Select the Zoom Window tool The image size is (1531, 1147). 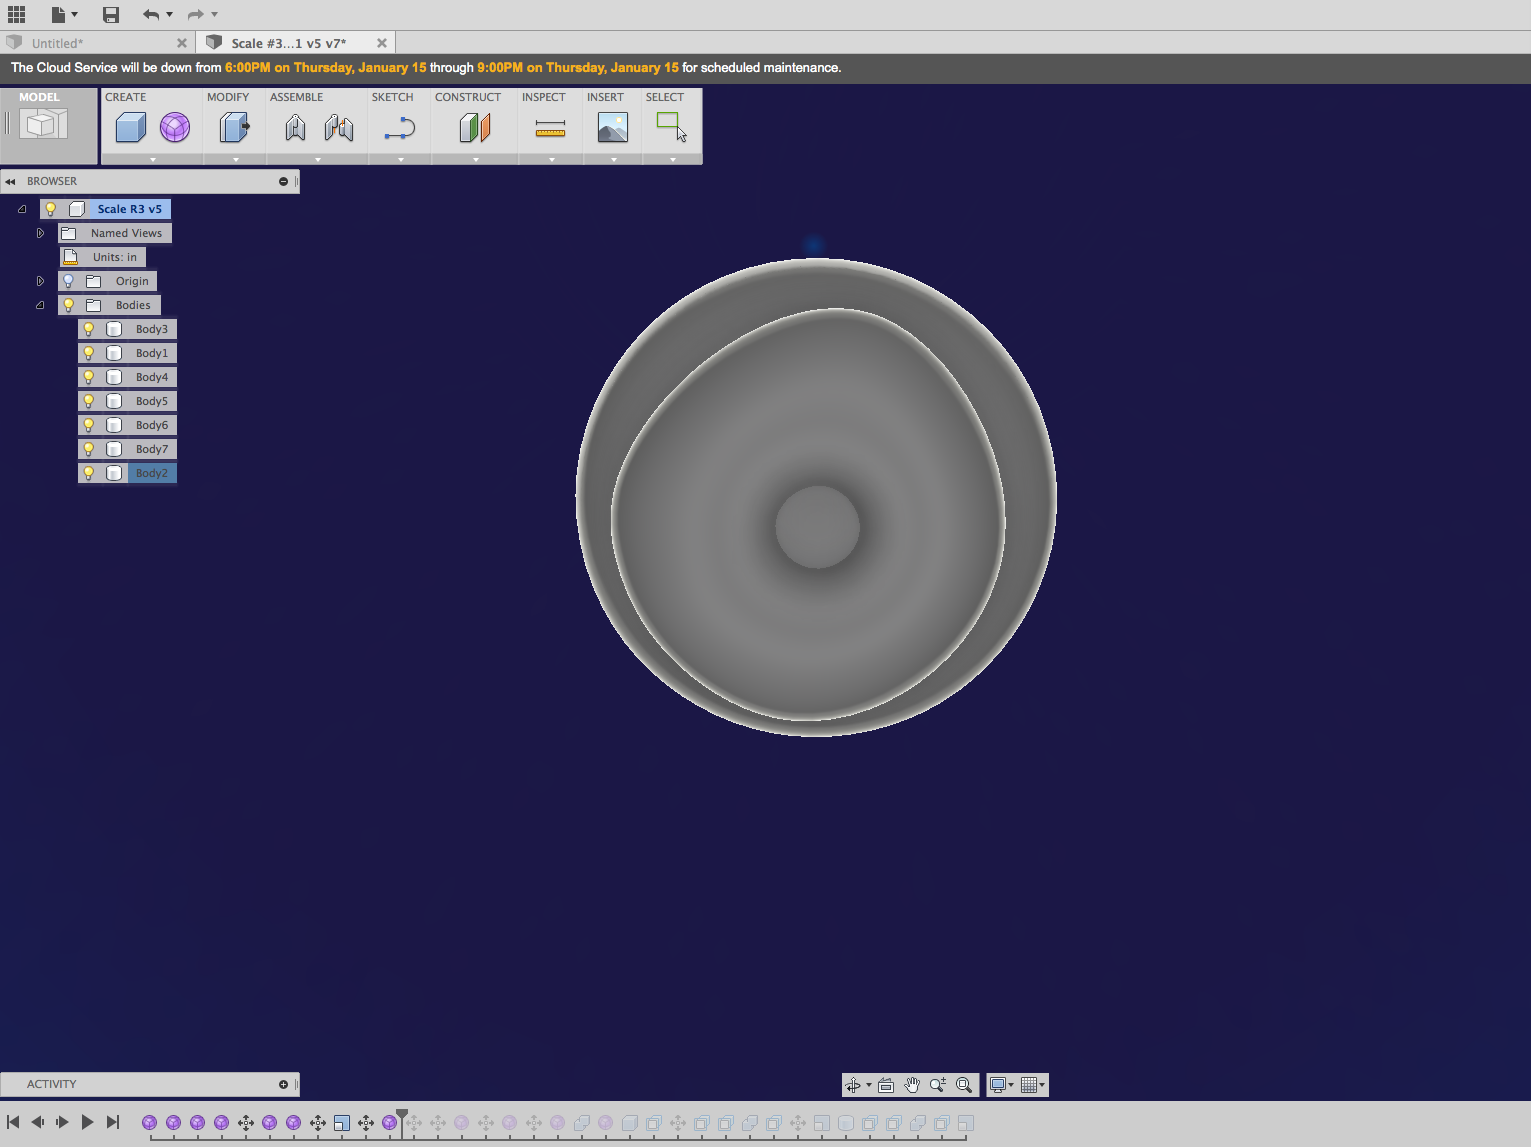coord(963,1085)
